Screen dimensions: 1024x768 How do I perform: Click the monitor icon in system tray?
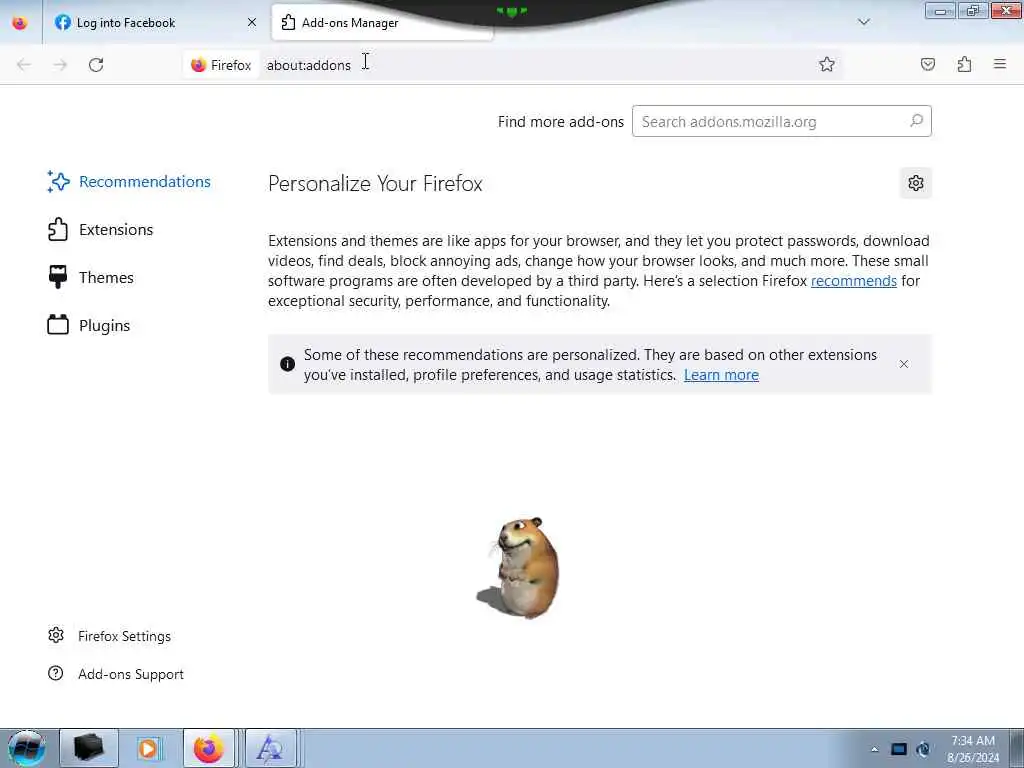click(x=899, y=749)
